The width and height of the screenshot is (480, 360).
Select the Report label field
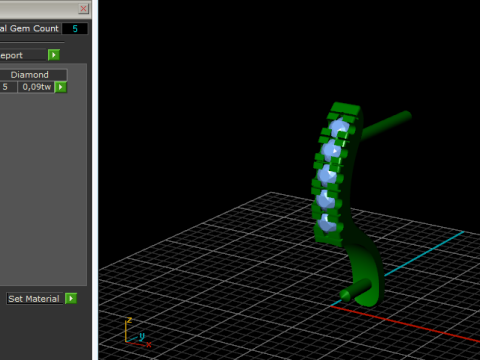click(23, 55)
